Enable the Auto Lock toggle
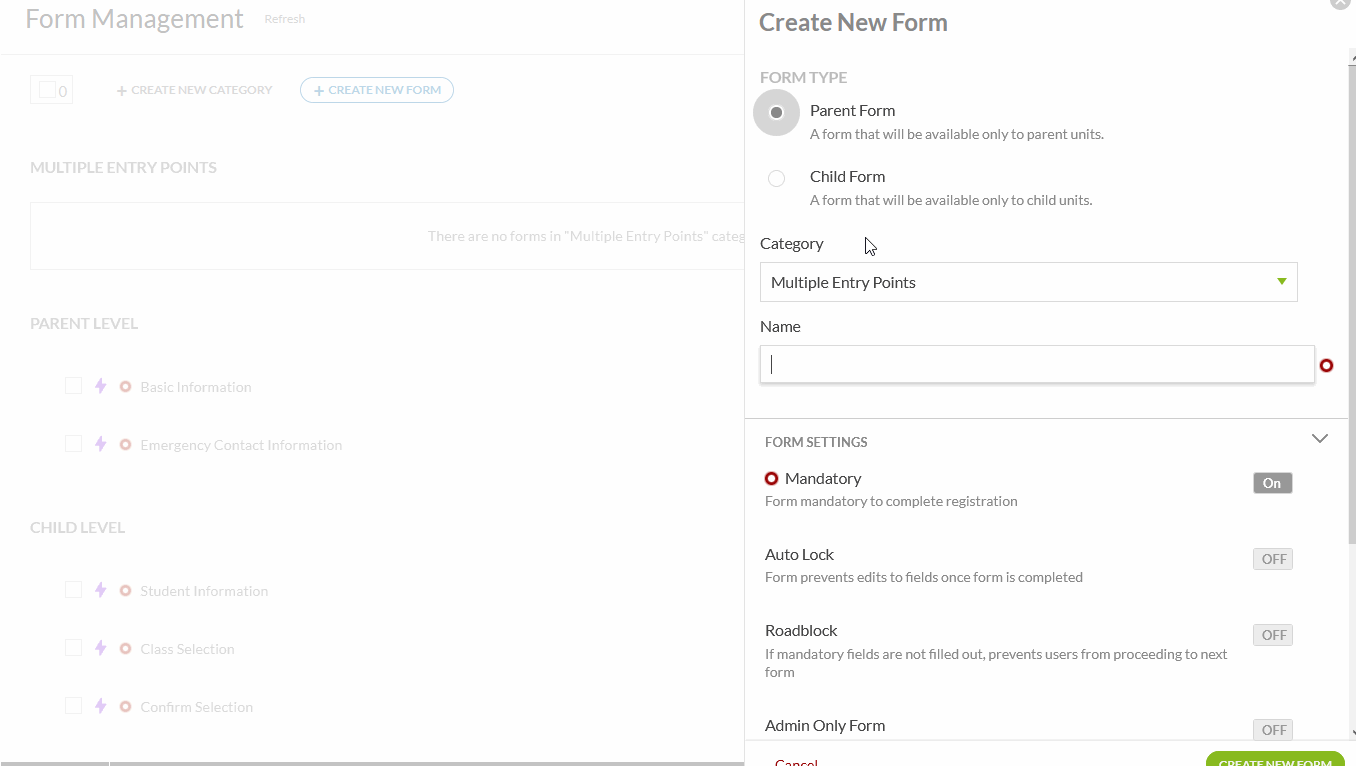 click(x=1272, y=559)
